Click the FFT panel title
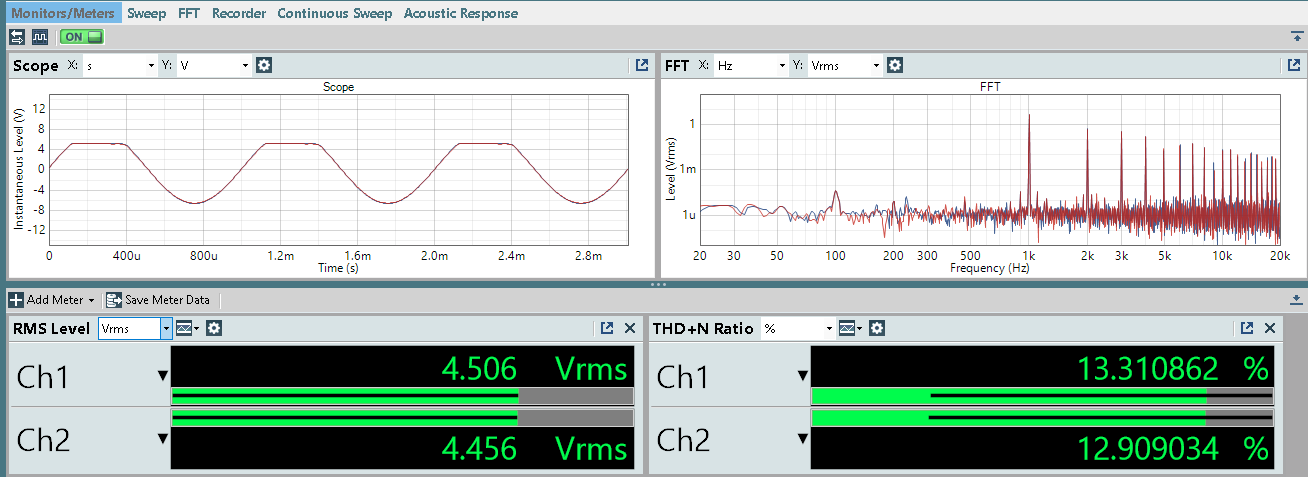The image size is (1308, 477). coord(677,66)
